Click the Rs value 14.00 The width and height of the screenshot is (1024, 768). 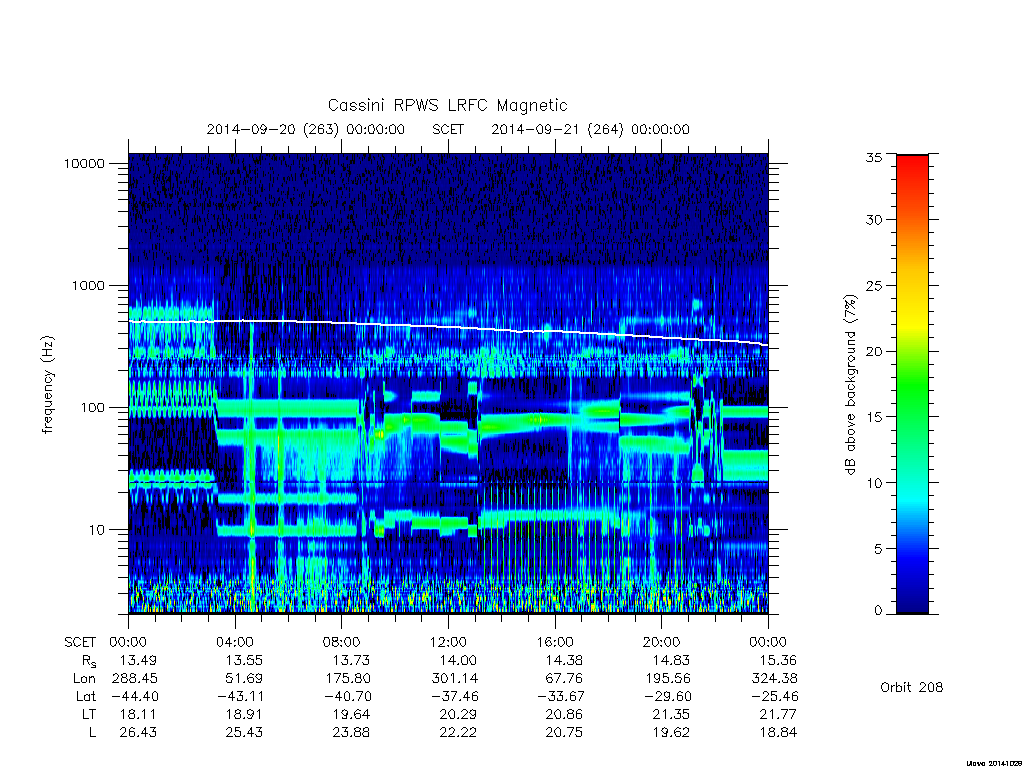pos(458,661)
